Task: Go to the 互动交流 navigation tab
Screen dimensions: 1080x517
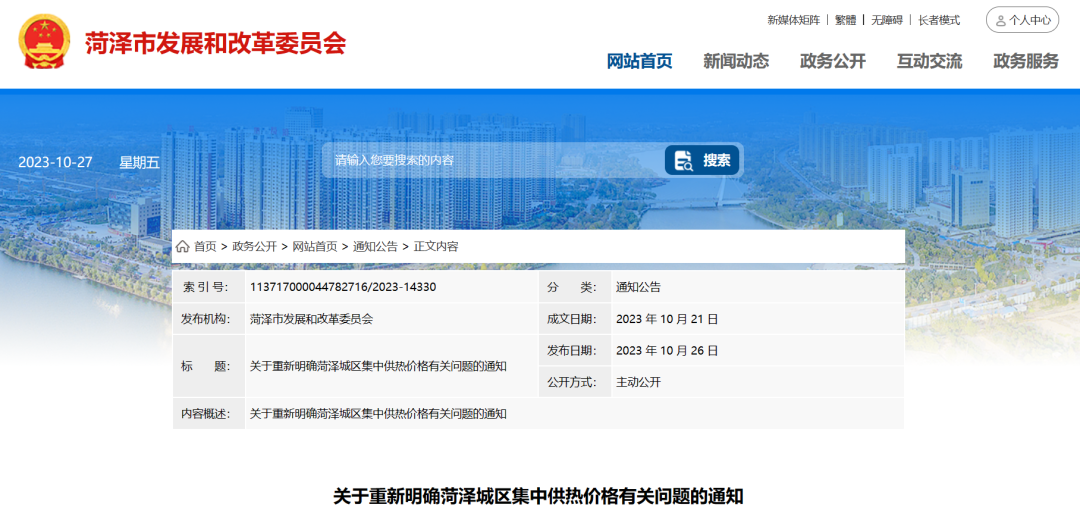Action: click(929, 61)
